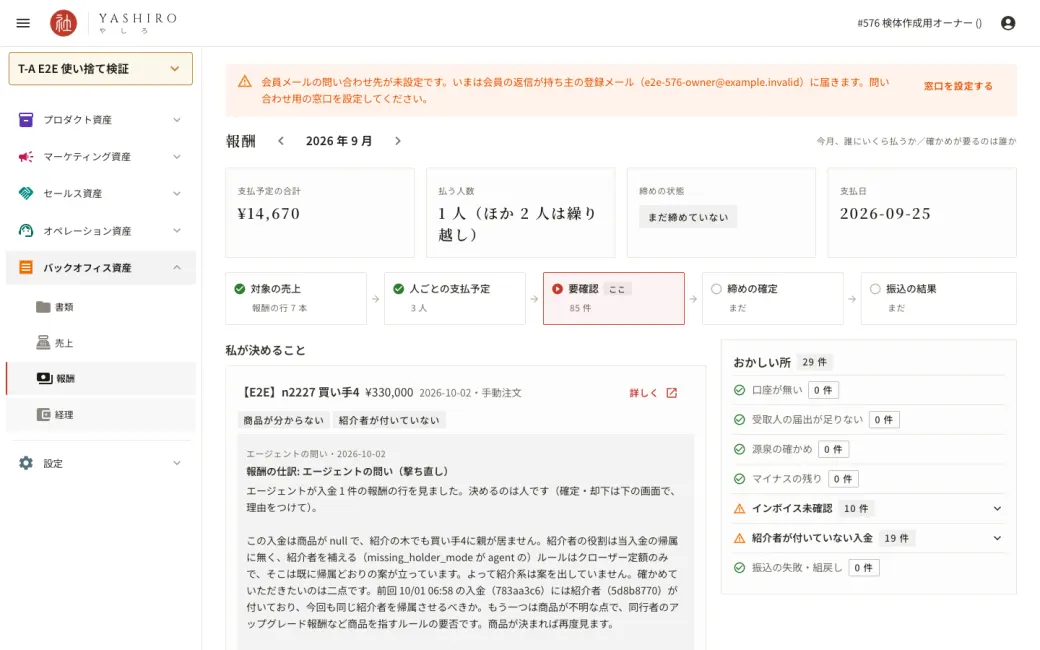Select the 振込の結果 step radio indicator
Viewport: 1040px width, 650px height.
click(876, 289)
